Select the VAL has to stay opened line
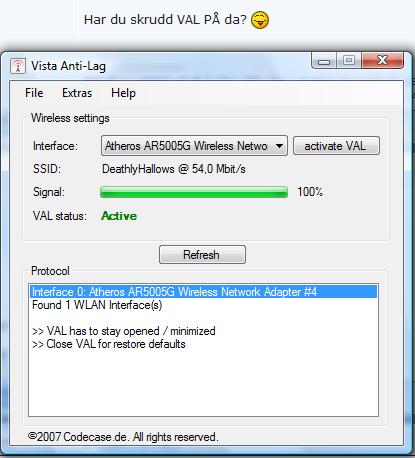 [x=124, y=331]
